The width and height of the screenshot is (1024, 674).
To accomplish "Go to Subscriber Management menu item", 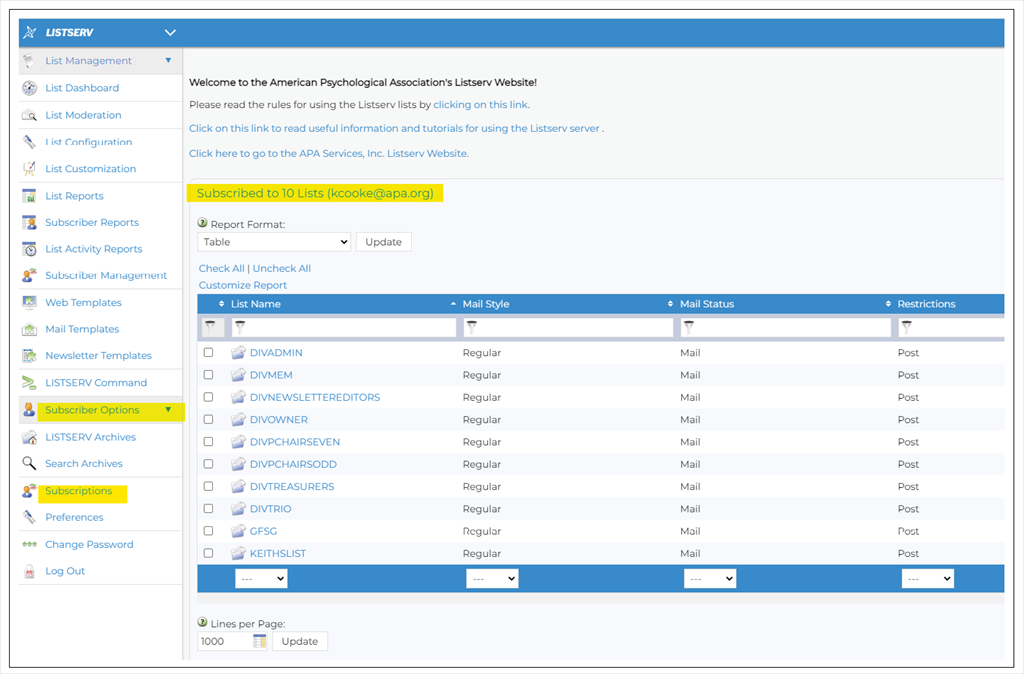I will [x=105, y=276].
